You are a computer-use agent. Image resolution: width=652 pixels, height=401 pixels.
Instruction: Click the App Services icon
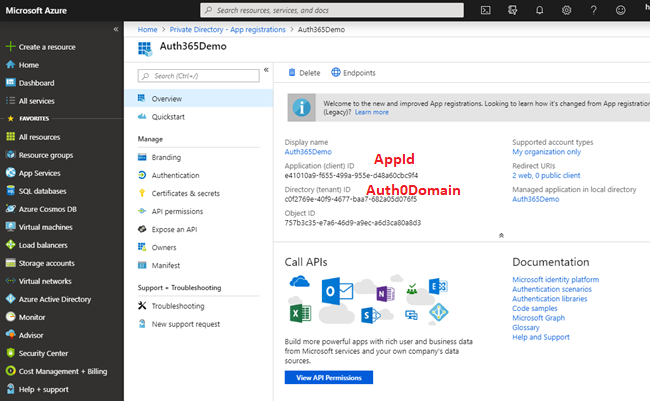(10, 173)
